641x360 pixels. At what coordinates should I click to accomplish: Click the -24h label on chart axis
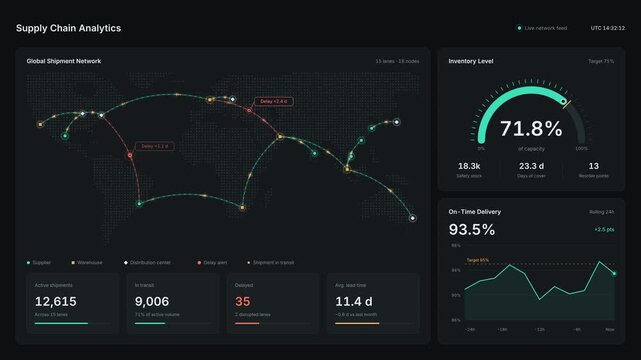point(470,329)
